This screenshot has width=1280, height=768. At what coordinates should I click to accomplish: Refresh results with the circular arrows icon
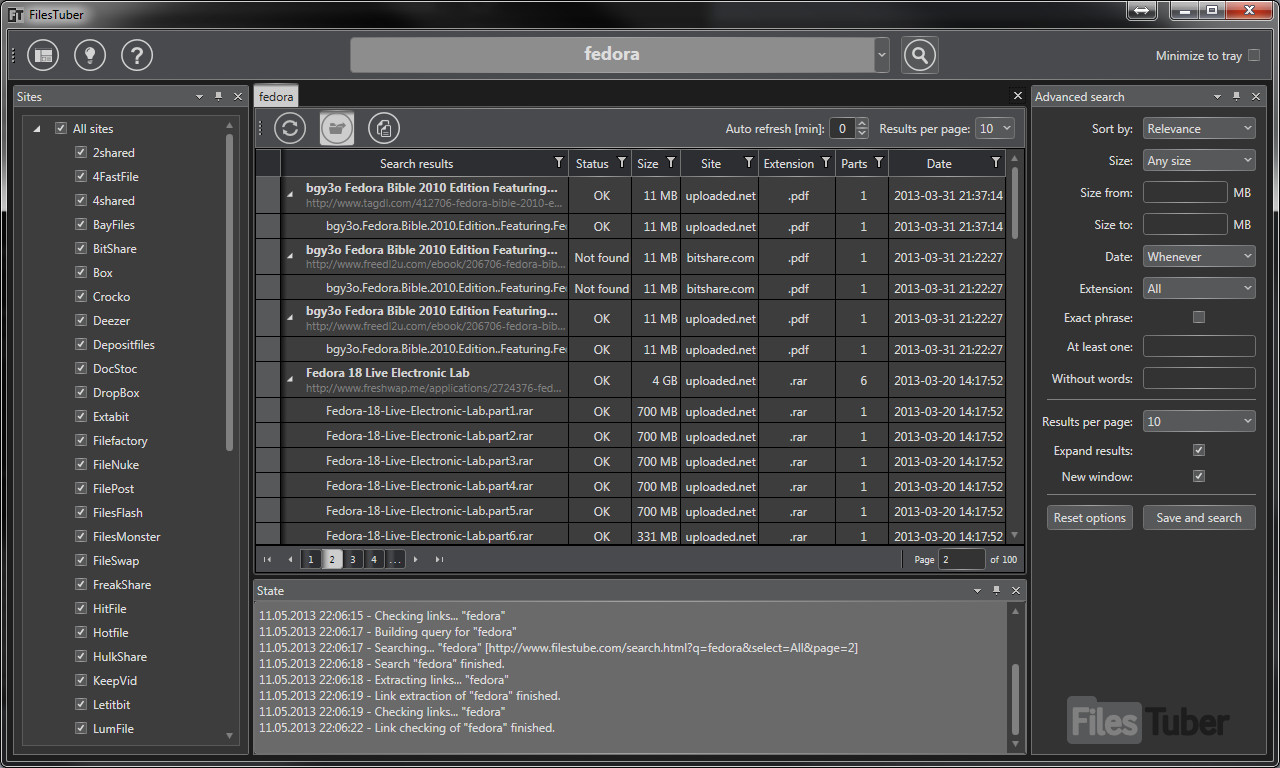pos(290,128)
